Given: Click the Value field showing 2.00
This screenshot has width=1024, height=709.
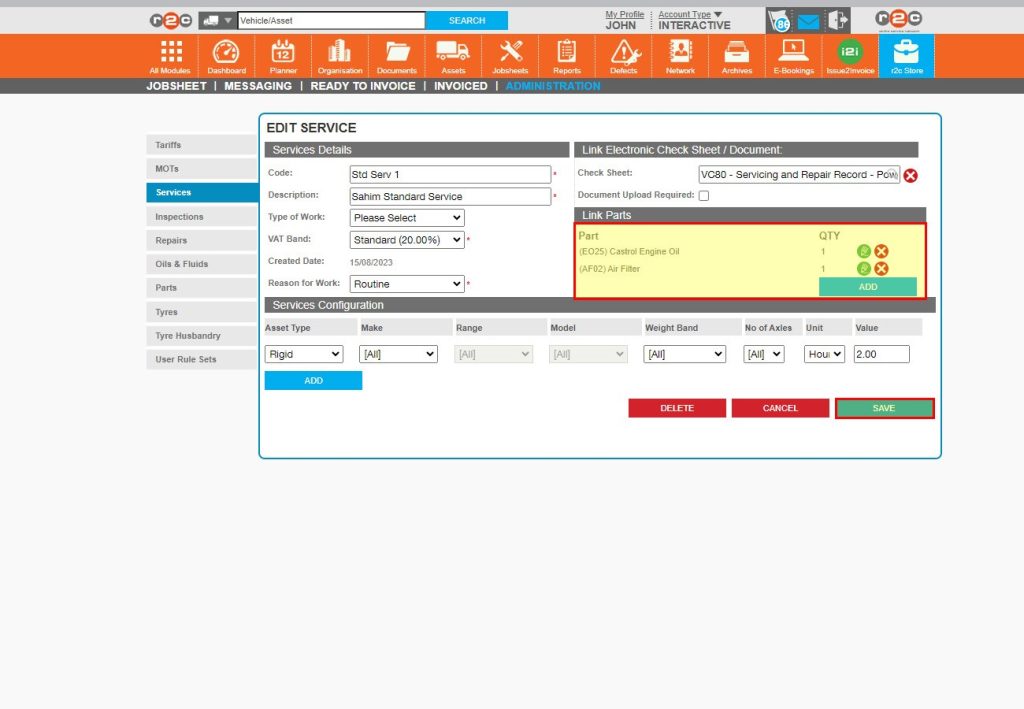Looking at the screenshot, I should point(882,354).
